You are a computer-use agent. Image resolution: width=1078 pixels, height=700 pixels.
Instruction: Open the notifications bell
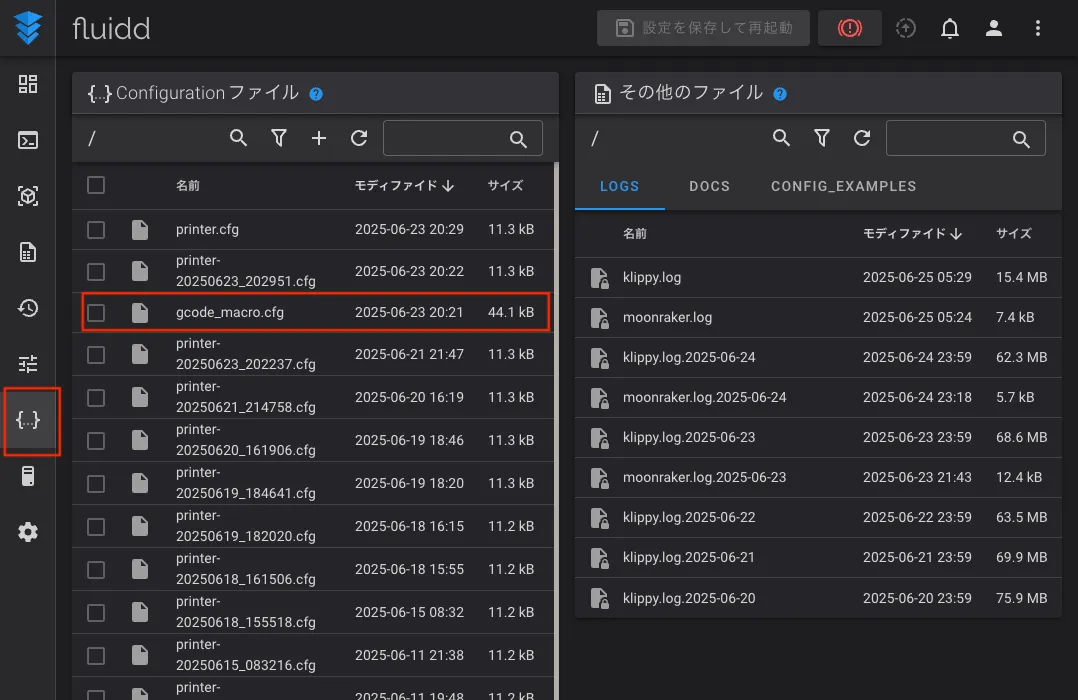click(950, 28)
